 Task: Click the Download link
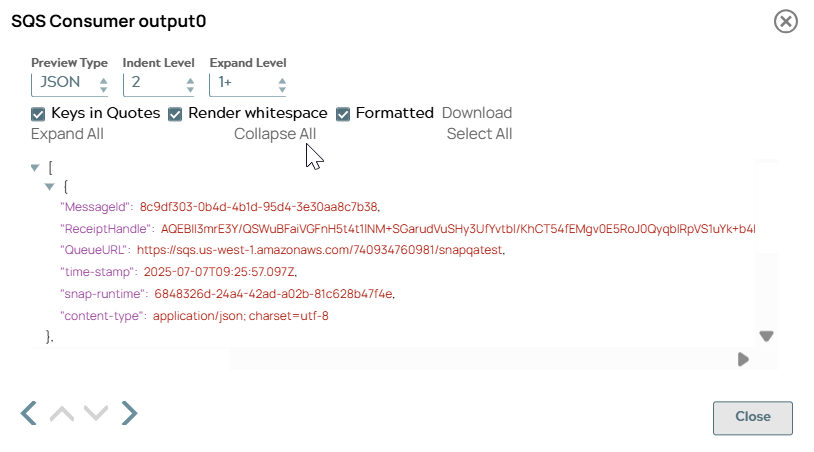pyautogui.click(x=477, y=113)
